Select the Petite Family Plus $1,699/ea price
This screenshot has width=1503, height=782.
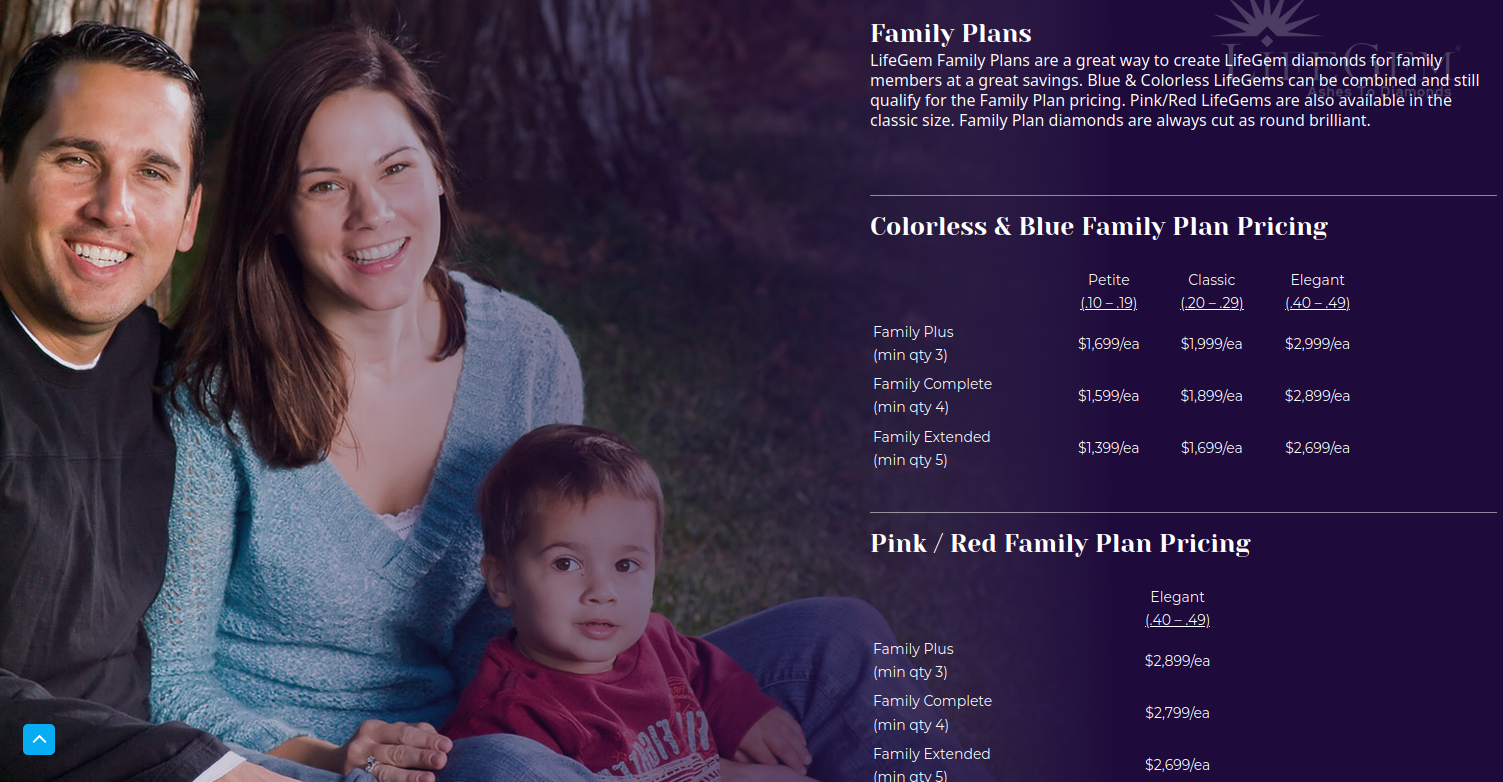1108,344
